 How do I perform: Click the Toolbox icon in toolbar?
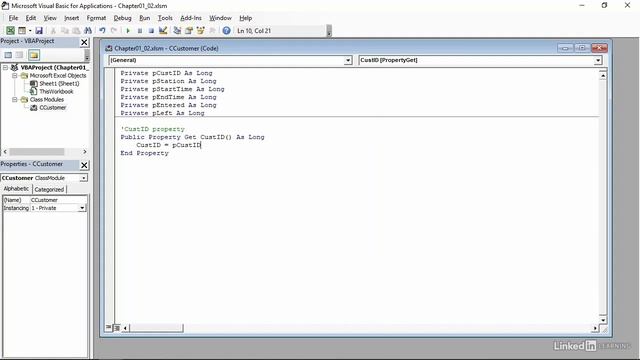(212, 31)
